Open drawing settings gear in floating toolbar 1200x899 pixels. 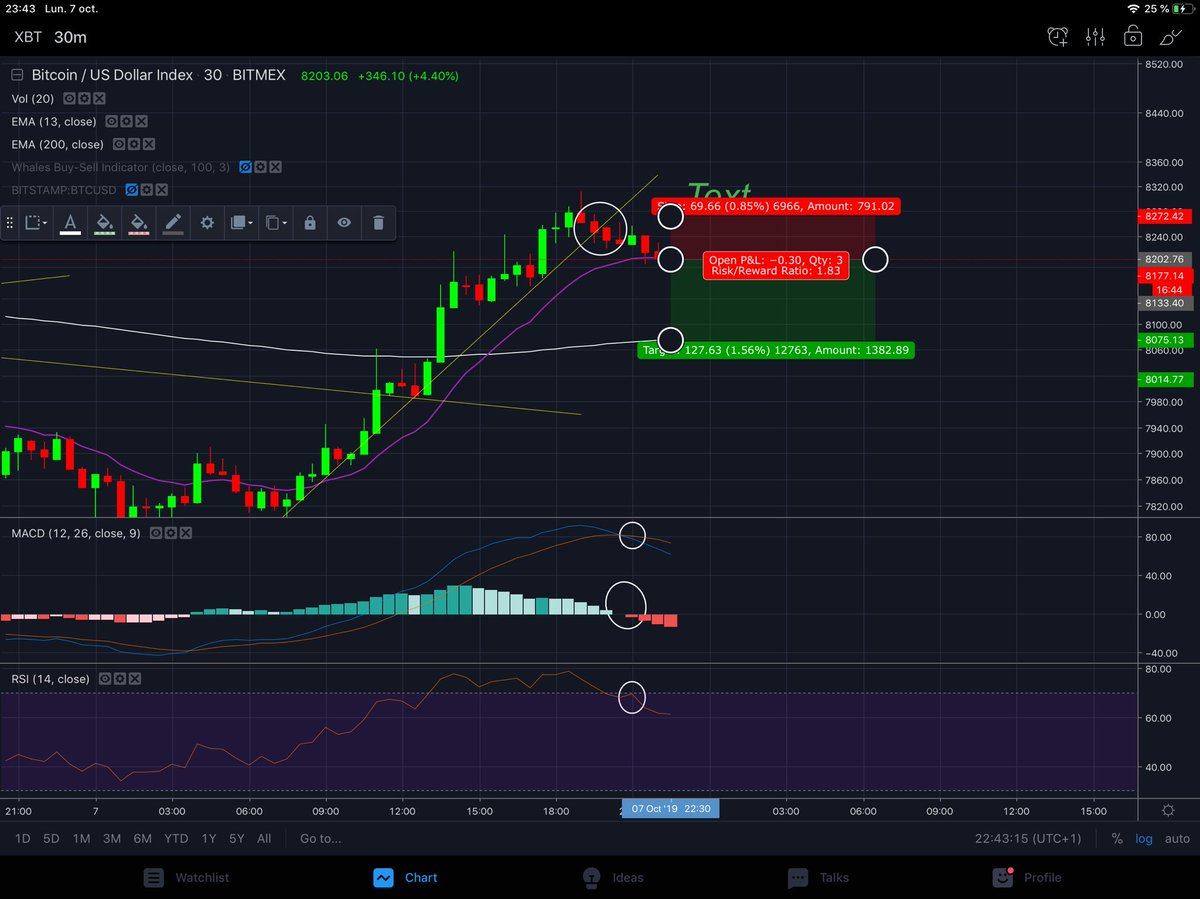[207, 222]
